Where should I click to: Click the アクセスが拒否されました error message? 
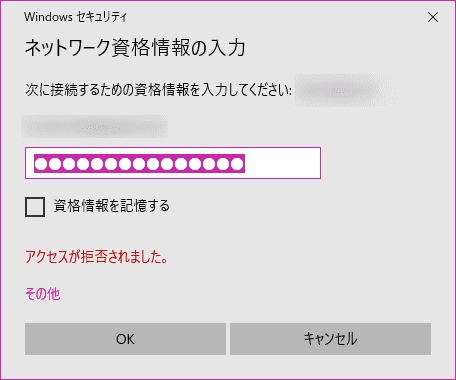coord(96,257)
